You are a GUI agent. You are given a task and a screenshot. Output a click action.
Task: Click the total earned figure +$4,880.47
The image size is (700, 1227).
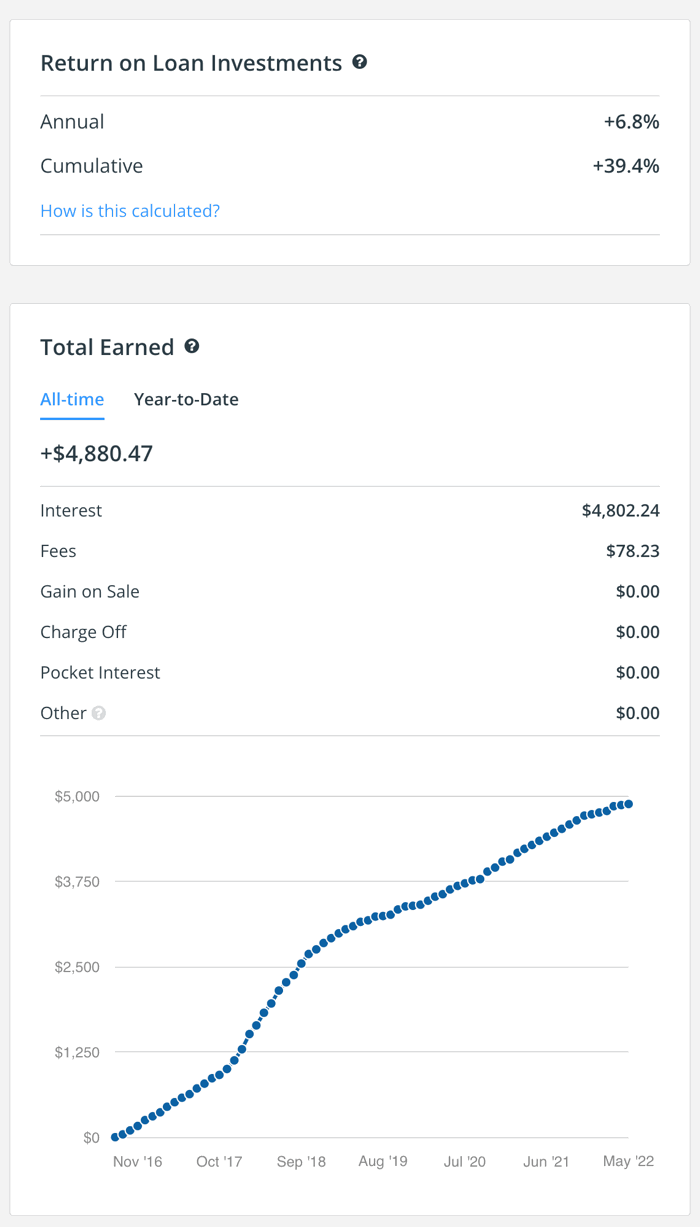[96, 453]
